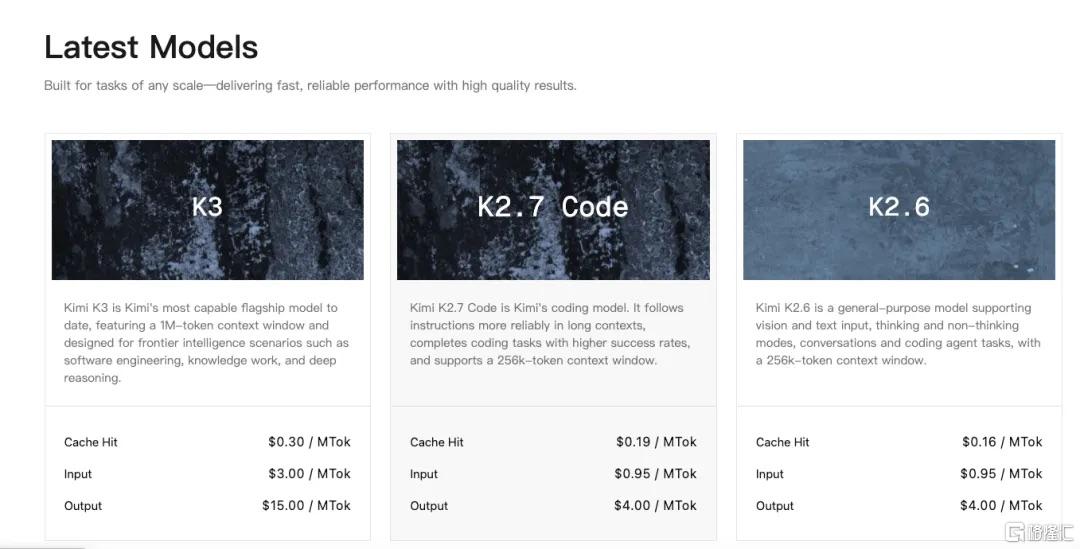Select the Kimi K3 description text
1080x549 pixels.
(207, 342)
